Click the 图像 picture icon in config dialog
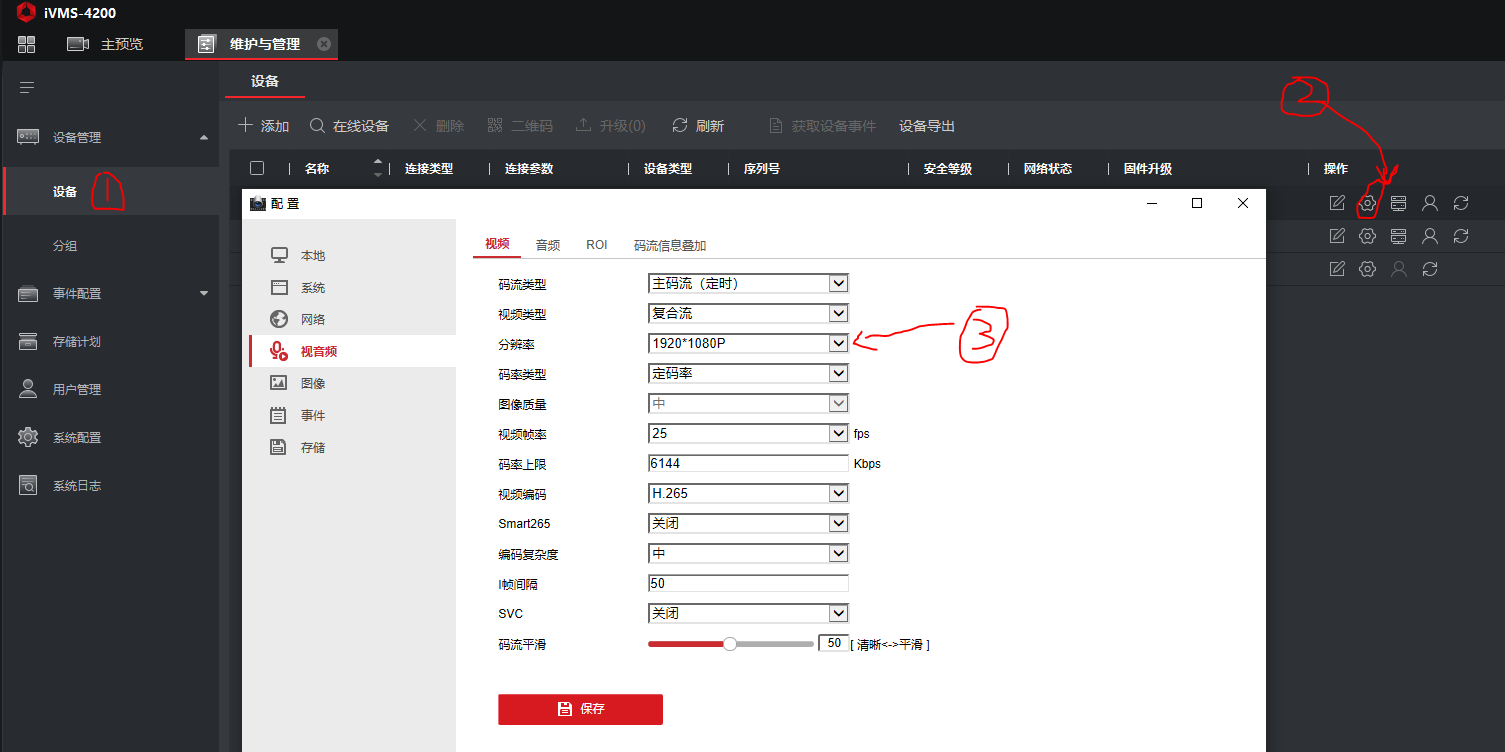 click(x=279, y=383)
